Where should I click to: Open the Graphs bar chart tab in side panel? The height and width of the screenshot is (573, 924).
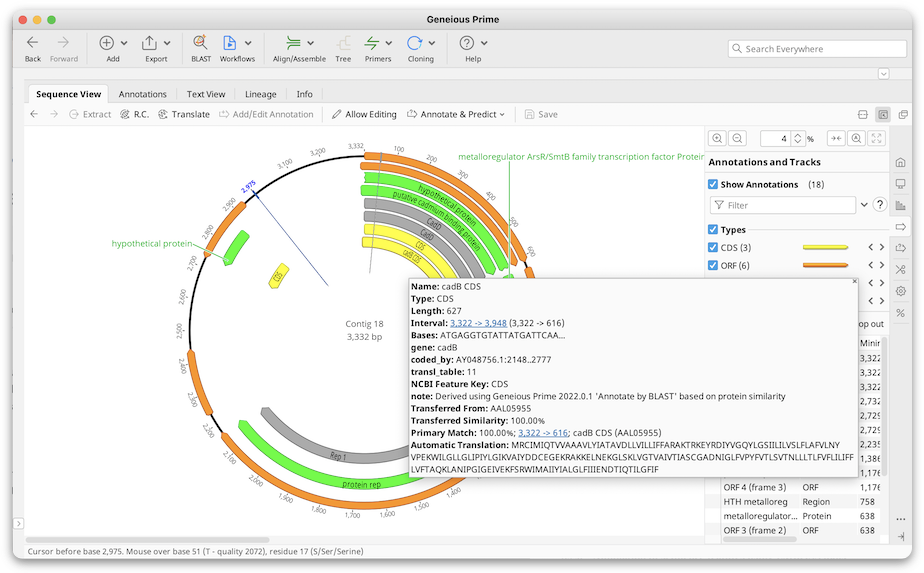[x=900, y=205]
